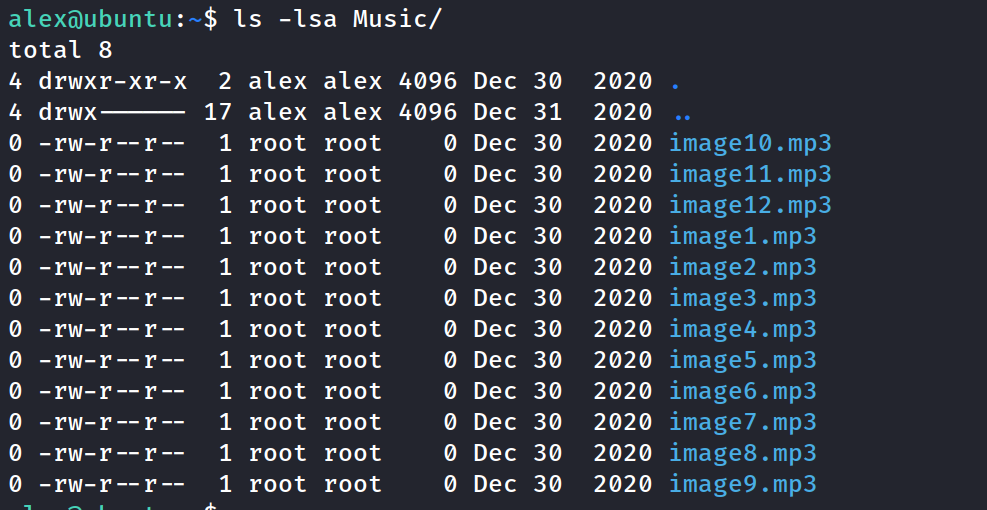Click the "total 8" output line

(60, 50)
